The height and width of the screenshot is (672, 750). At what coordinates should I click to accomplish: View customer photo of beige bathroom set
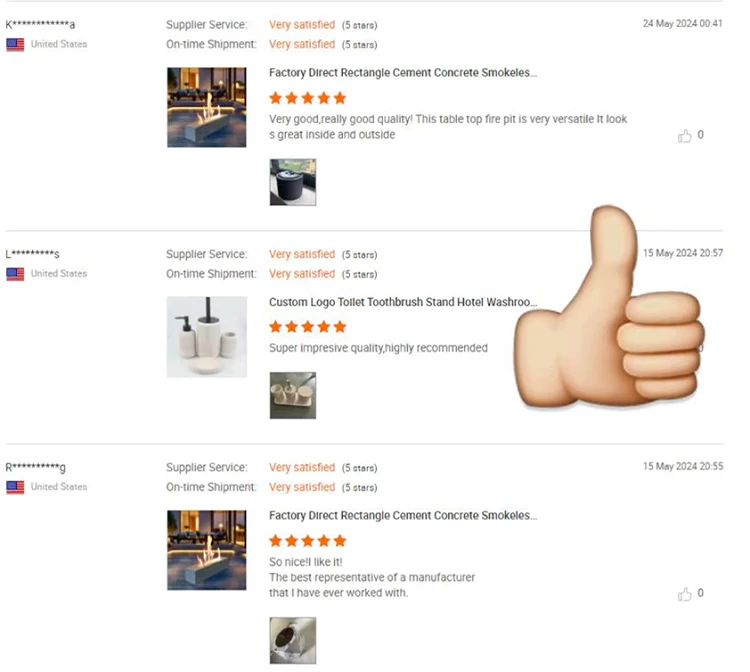coord(293,396)
